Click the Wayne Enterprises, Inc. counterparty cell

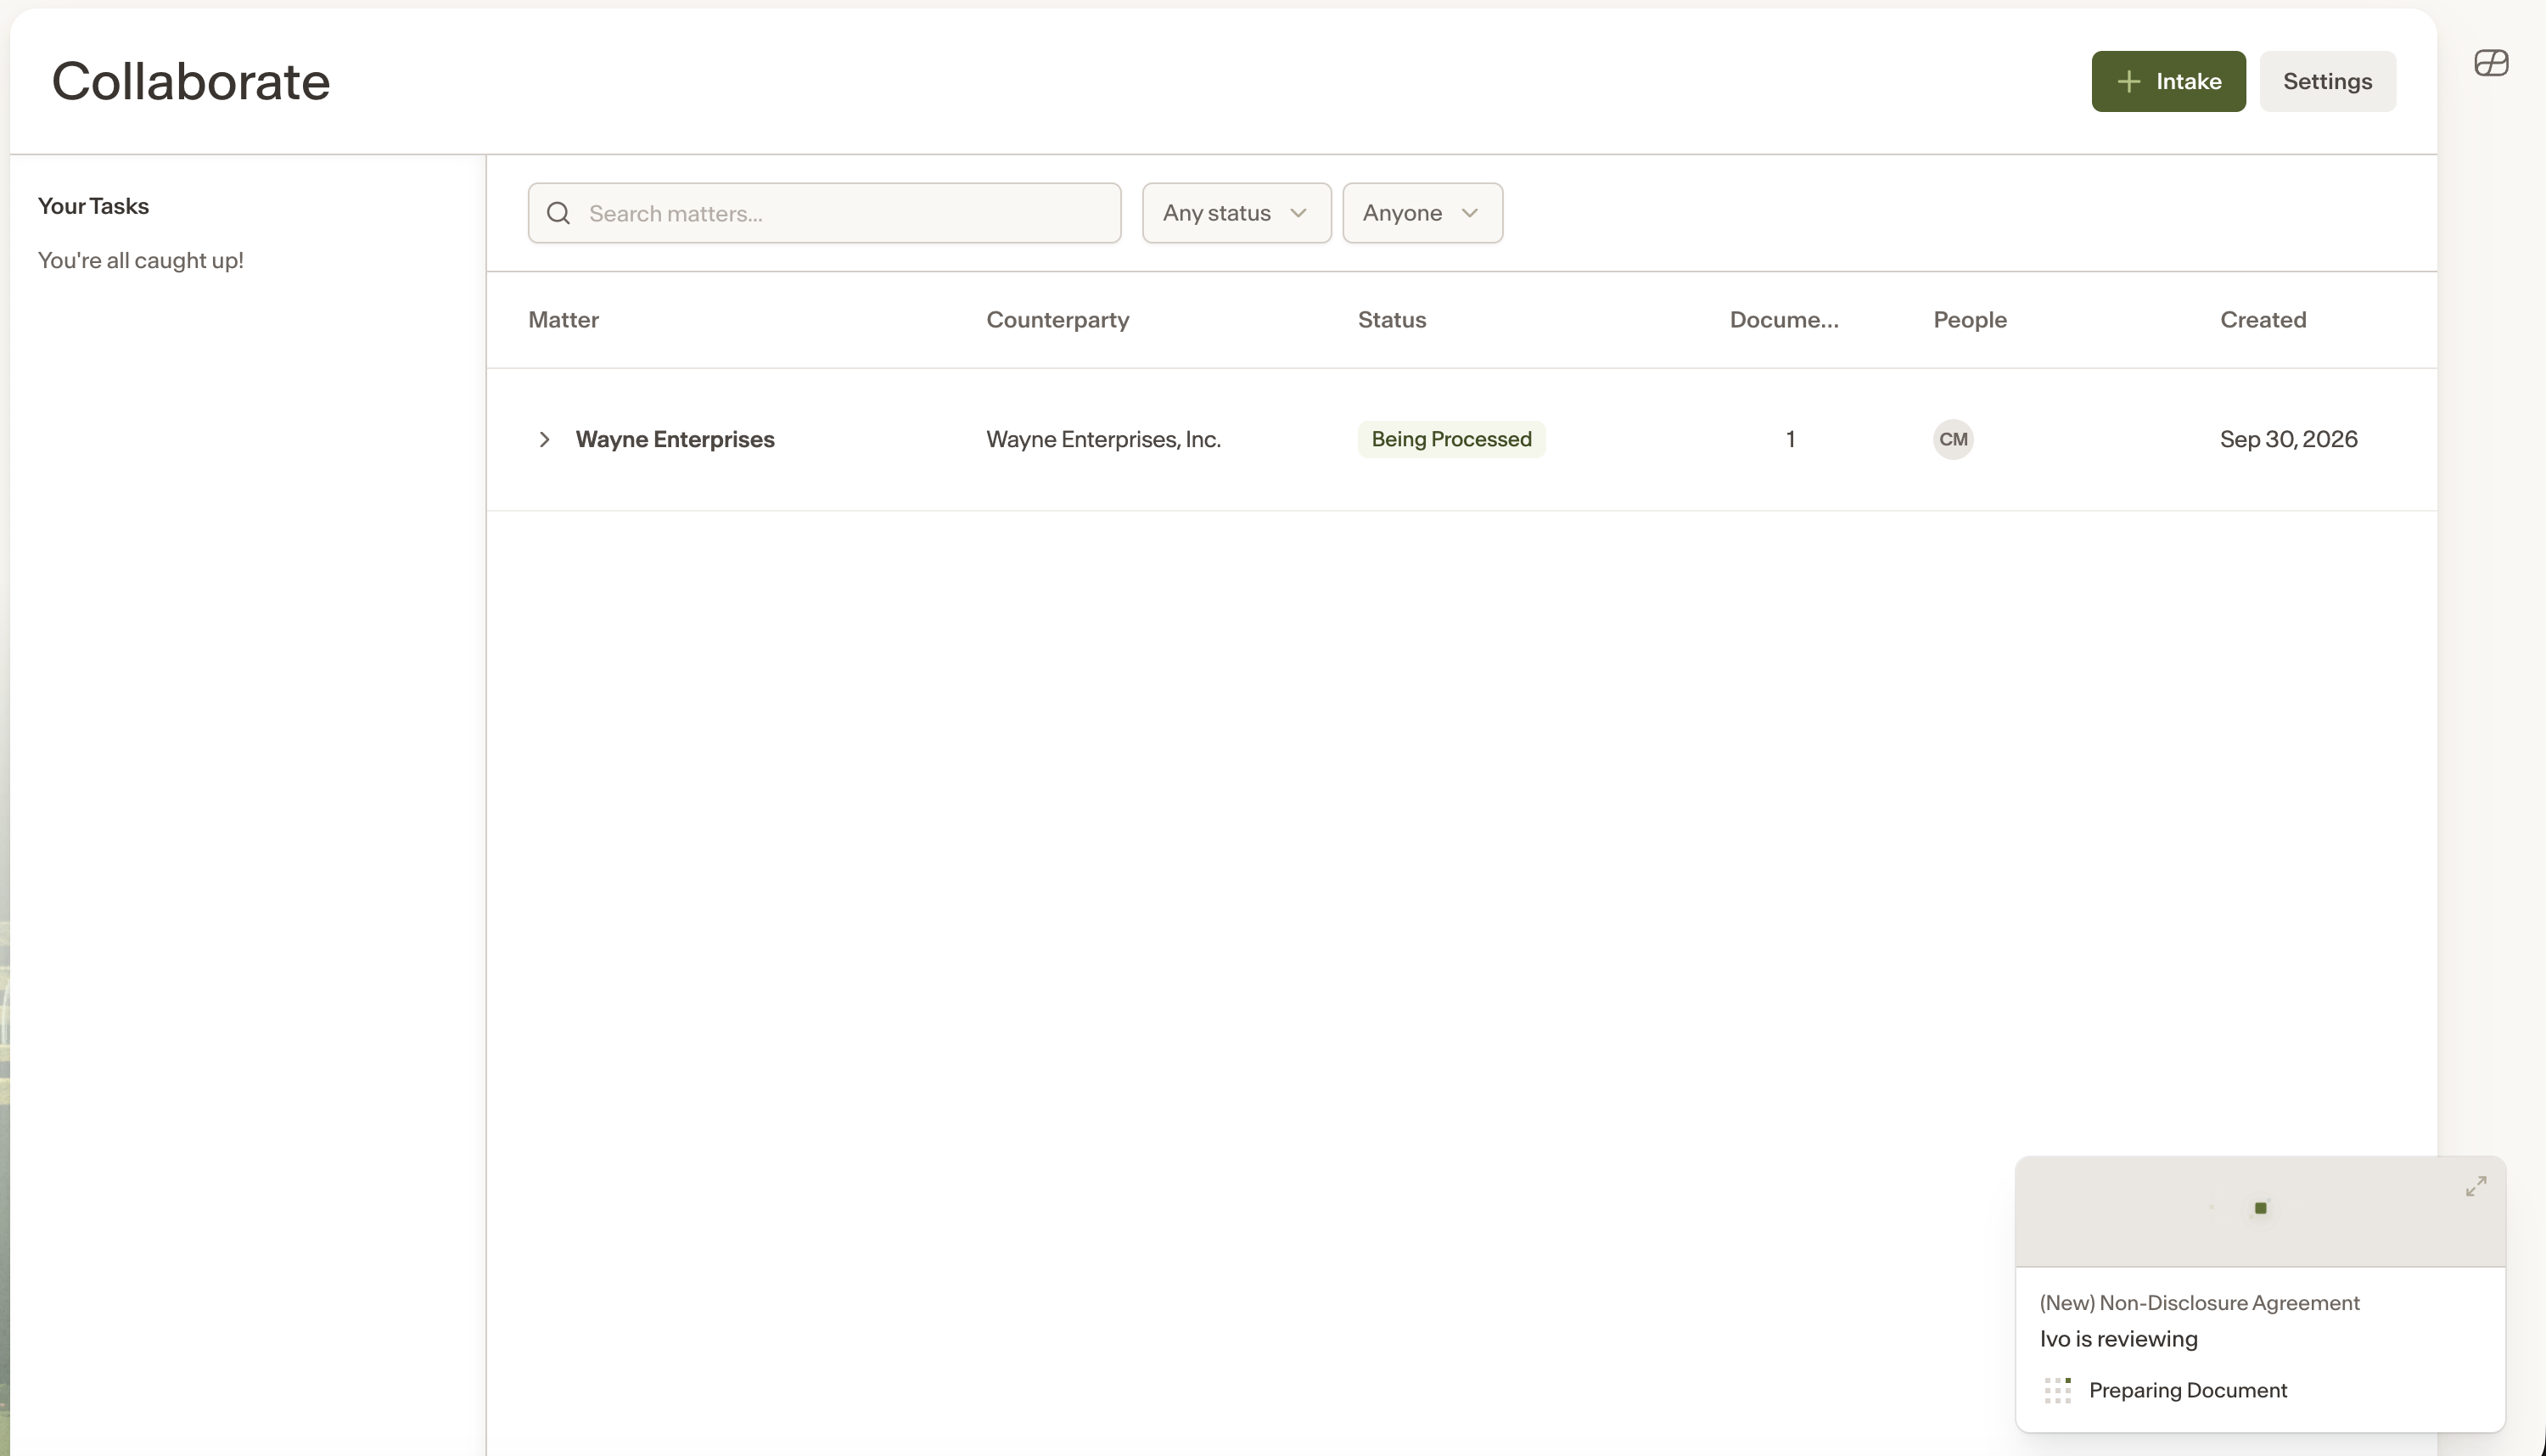click(x=1103, y=439)
